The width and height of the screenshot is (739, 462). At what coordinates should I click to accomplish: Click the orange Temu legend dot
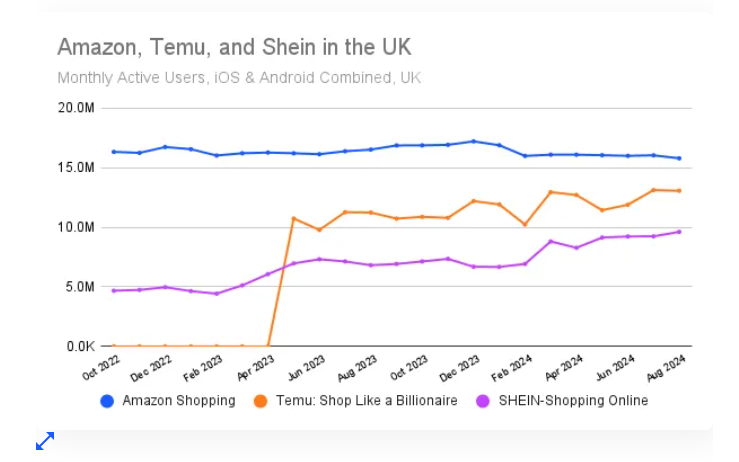point(261,401)
